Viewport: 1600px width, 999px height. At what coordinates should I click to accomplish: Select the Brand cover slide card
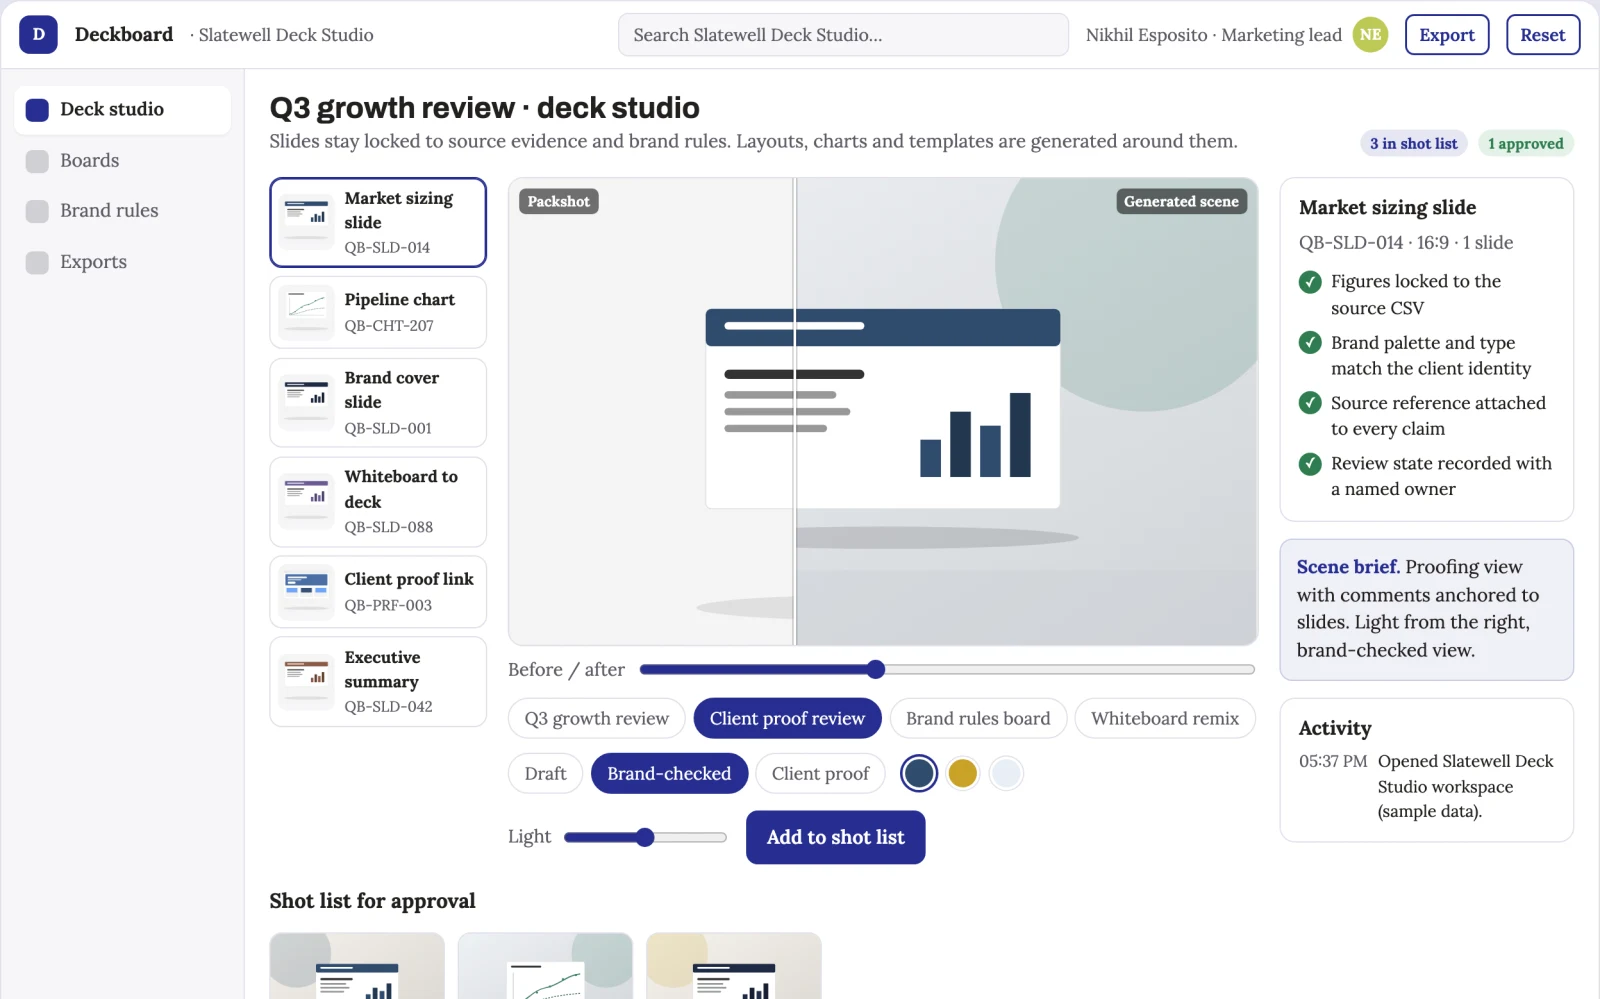378,402
